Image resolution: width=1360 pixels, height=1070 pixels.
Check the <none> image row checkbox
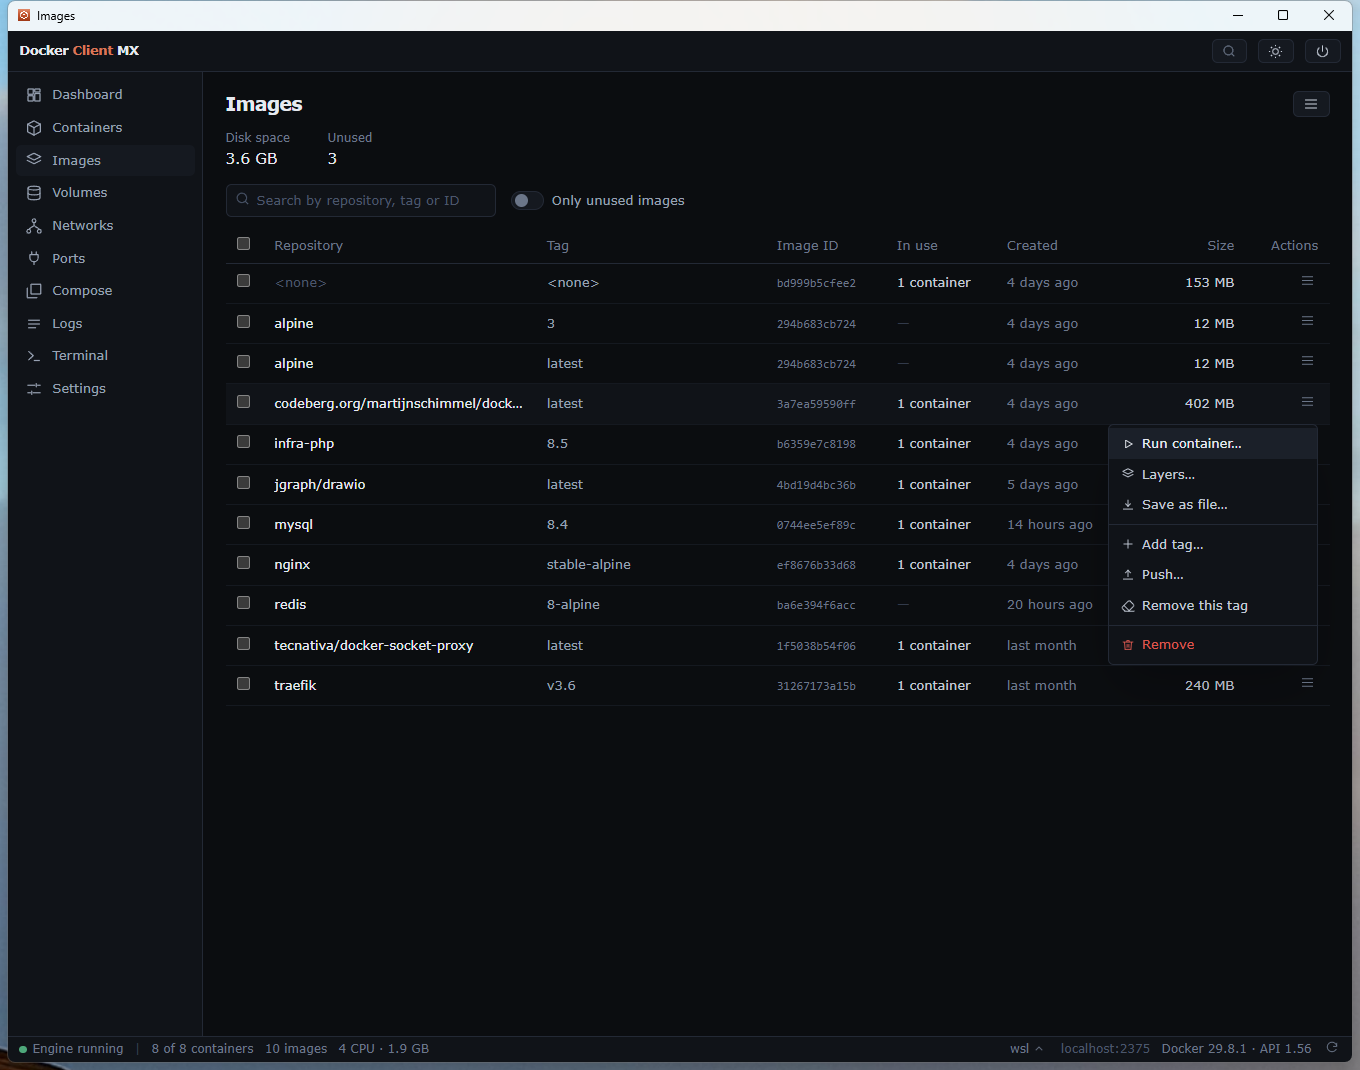[x=243, y=281]
